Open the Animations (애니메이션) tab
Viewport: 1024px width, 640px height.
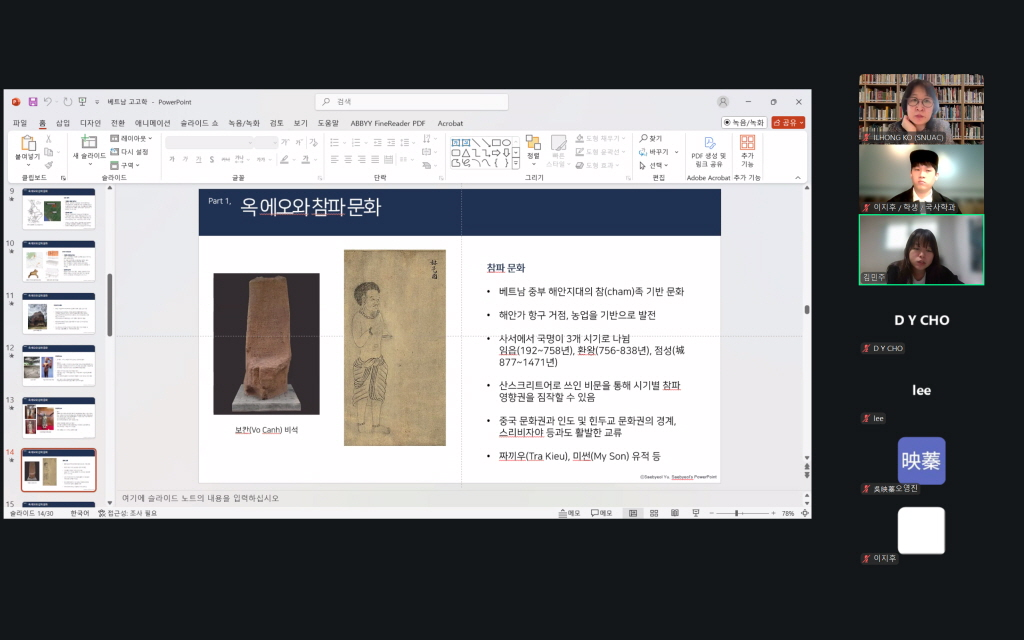pyautogui.click(x=152, y=123)
